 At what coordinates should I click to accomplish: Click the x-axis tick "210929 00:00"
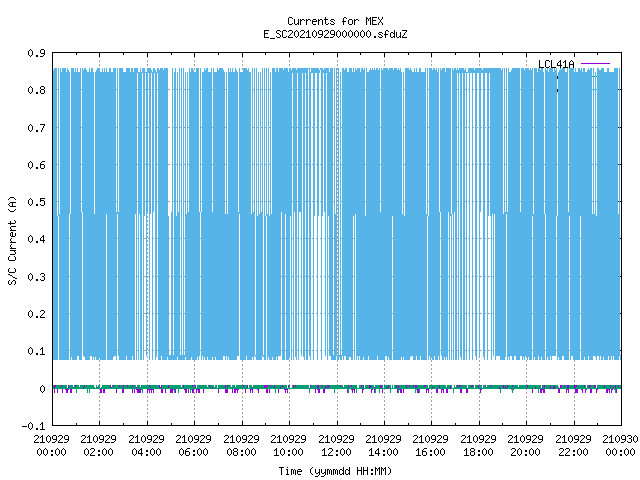point(51,446)
